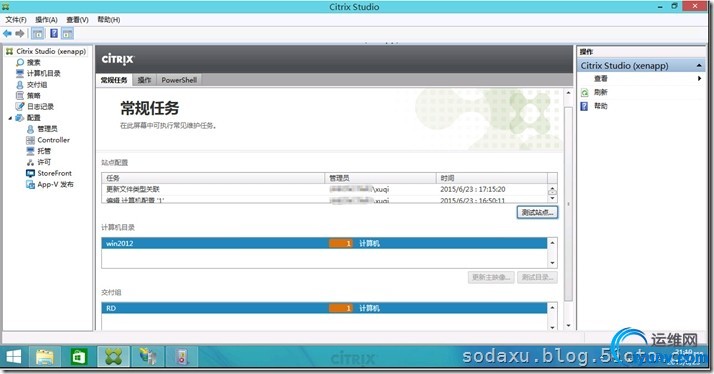Click the delivery group list scroll-up arrow
Screen dimensions: 714x374
(552, 308)
